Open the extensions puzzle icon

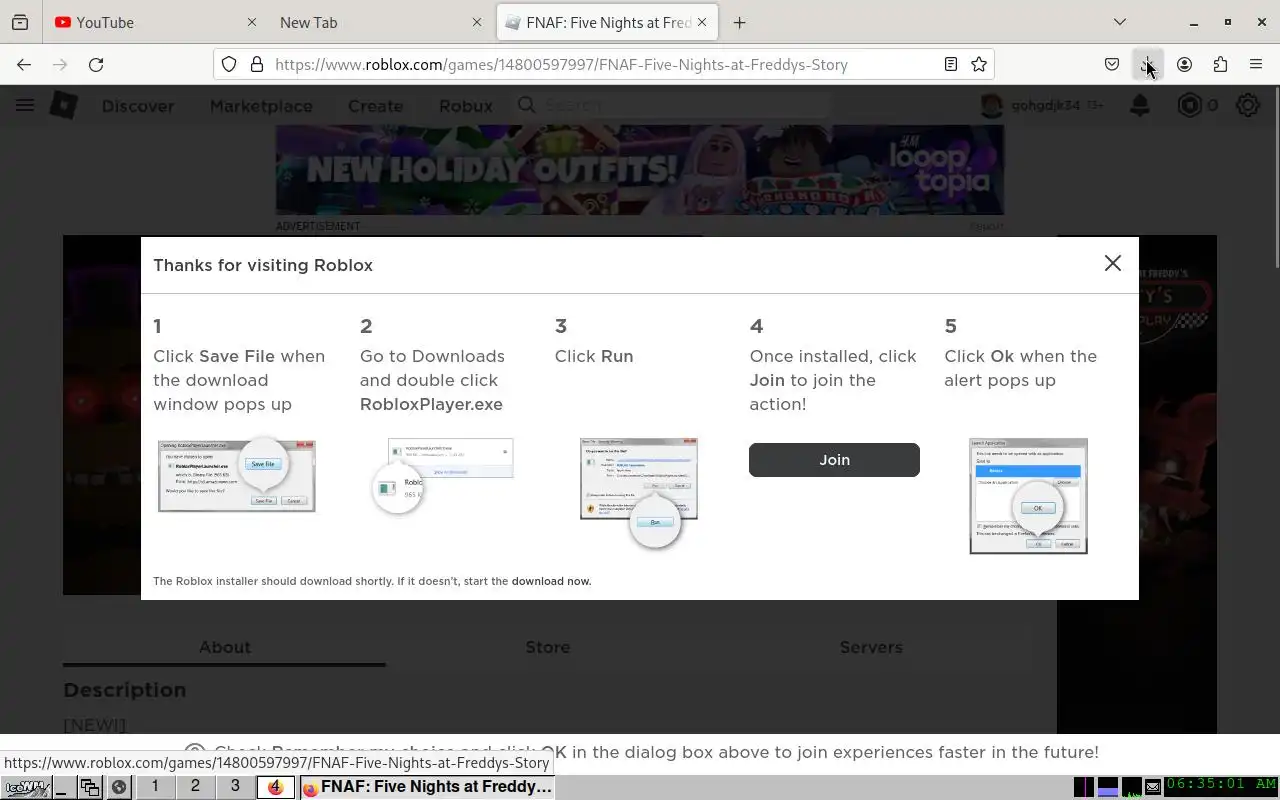click(x=1220, y=64)
